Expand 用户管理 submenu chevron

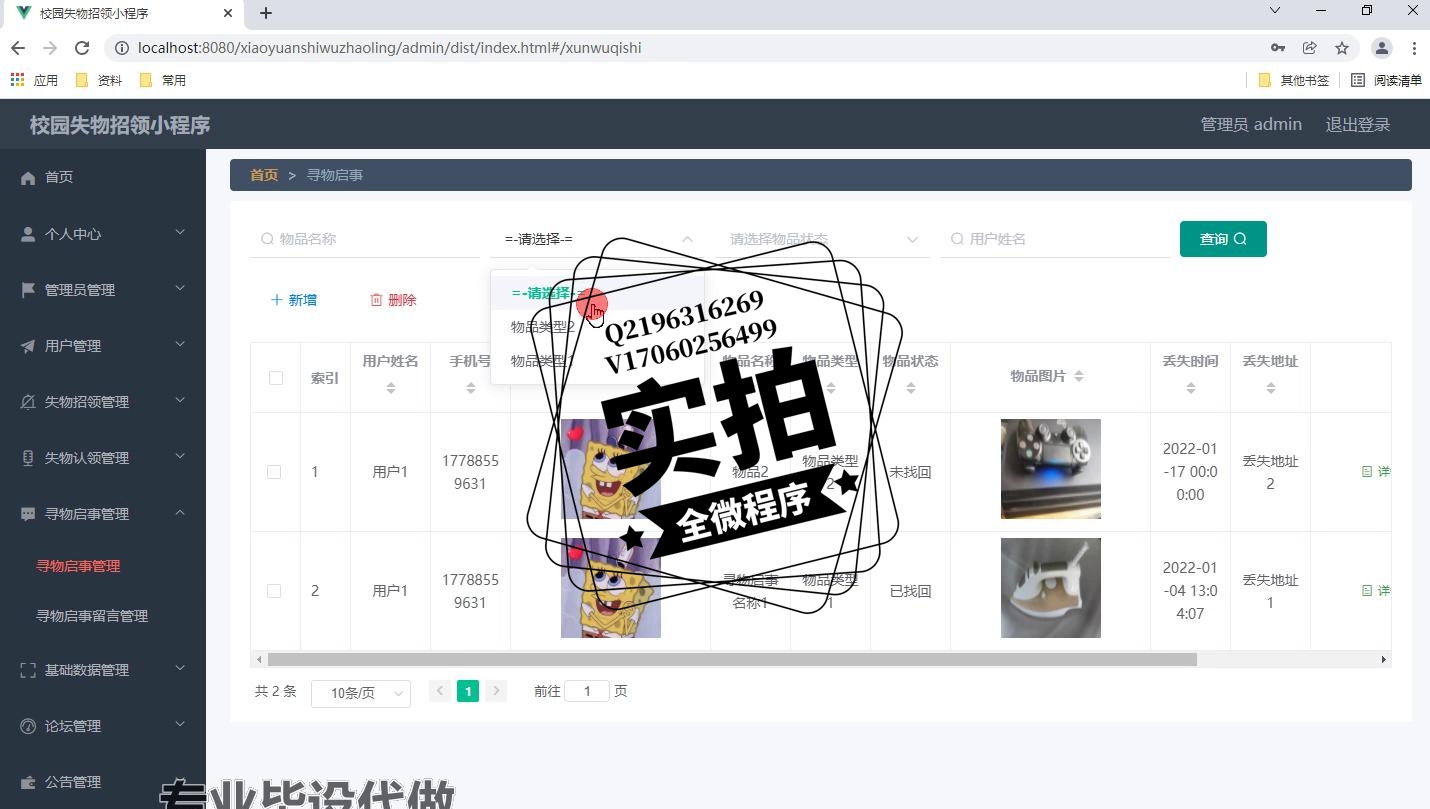(180, 345)
